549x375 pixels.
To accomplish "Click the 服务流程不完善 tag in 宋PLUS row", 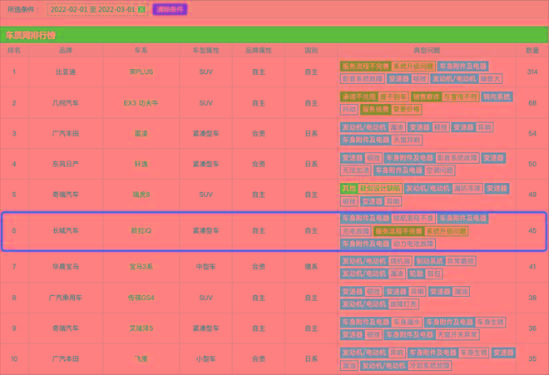I will (x=366, y=66).
